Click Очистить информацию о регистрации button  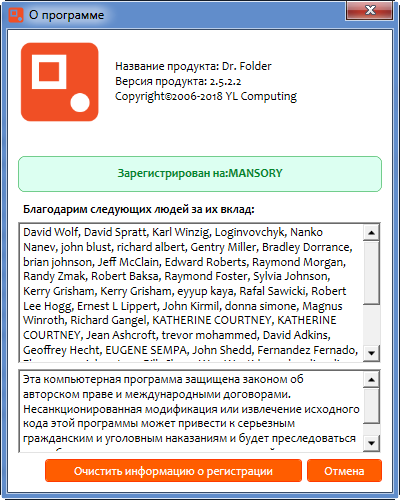pyautogui.click(x=173, y=471)
